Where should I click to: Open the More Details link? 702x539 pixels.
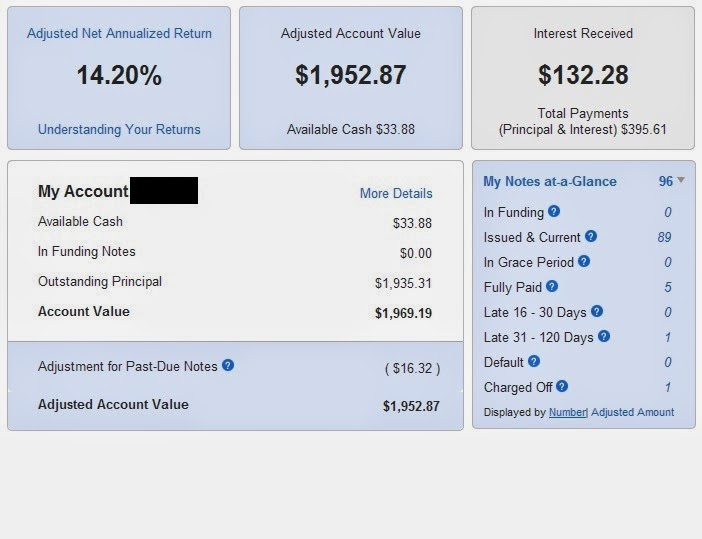point(396,193)
